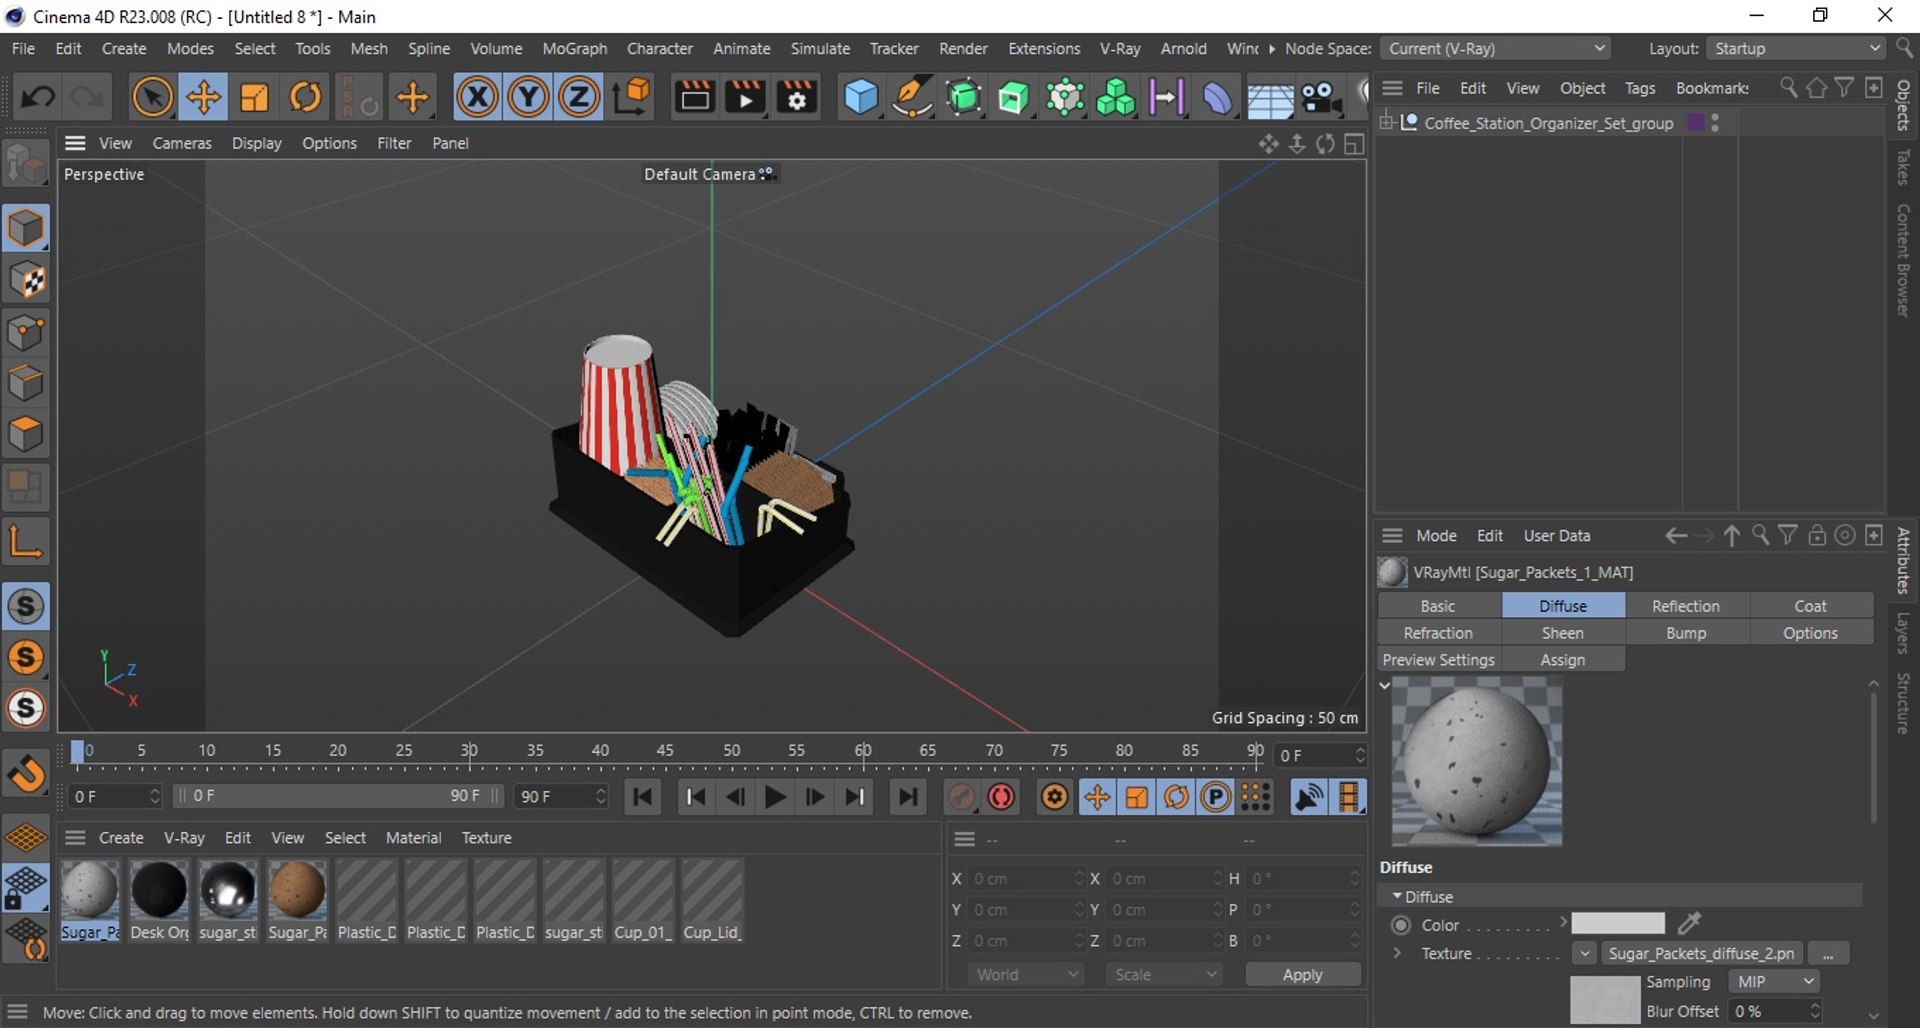Viewport: 1920px width, 1028px height.
Task: Toggle the coordinate system World/Object button
Action: pyautogui.click(x=632, y=97)
